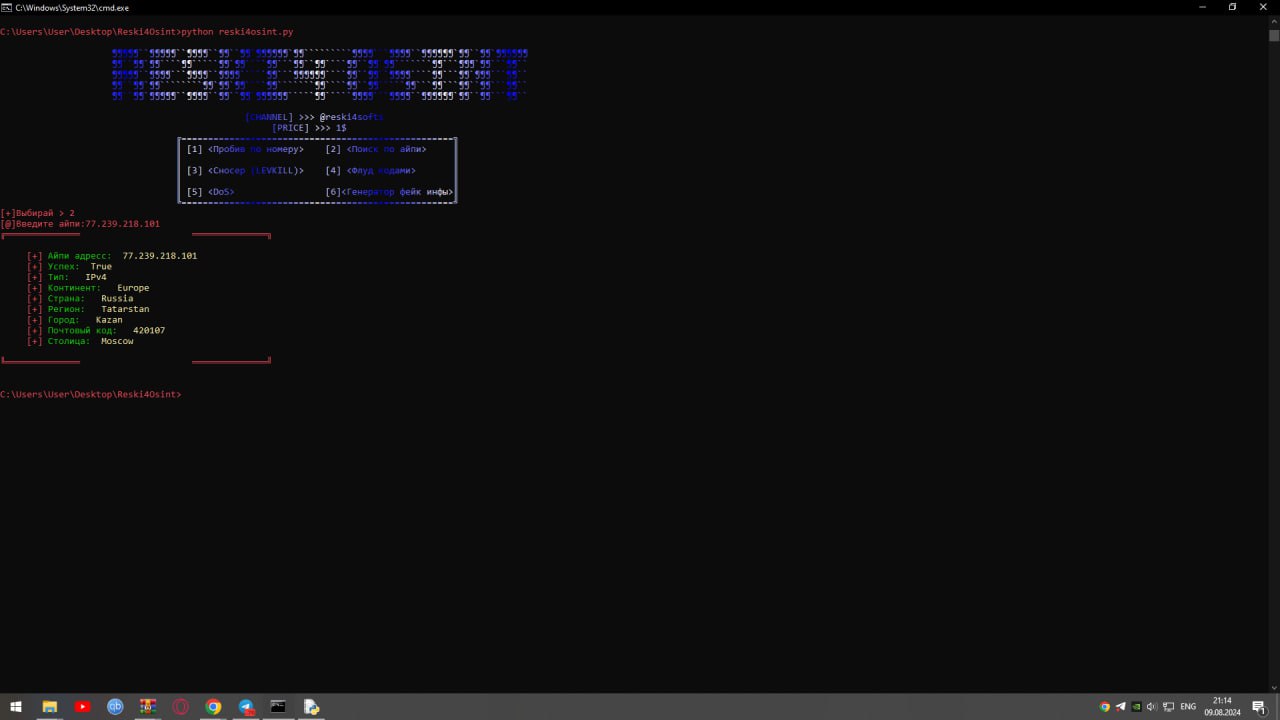
Task: Open the clock showing 21:14
Action: pyautogui.click(x=1222, y=707)
